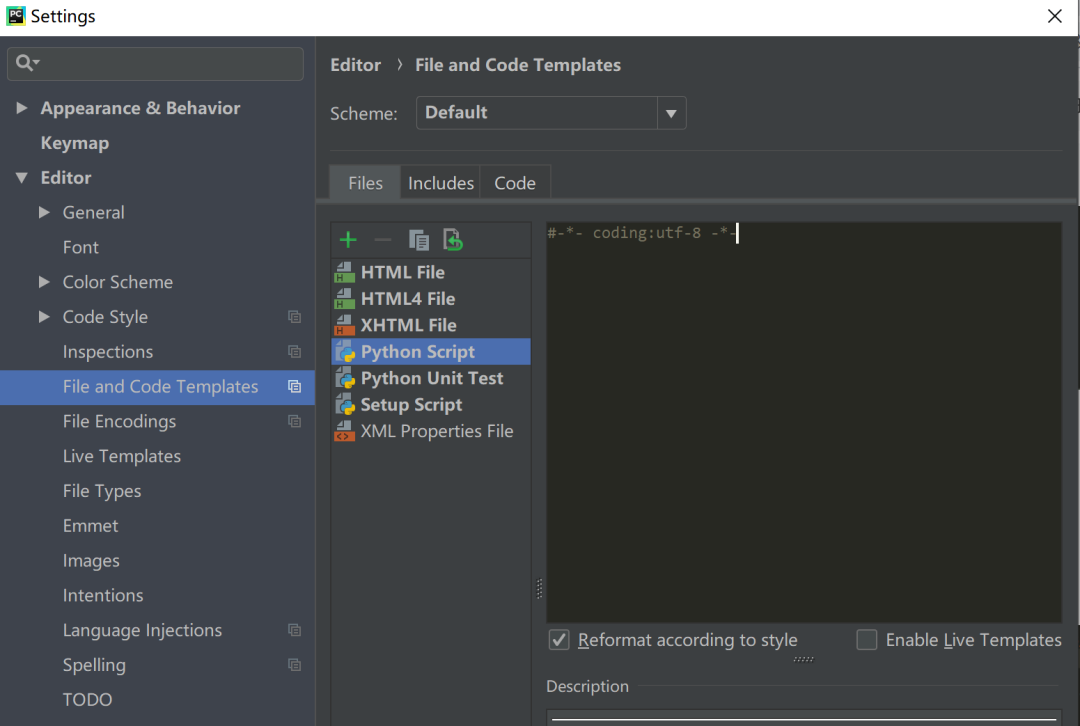The width and height of the screenshot is (1080, 726).
Task: Open Live Templates settings page
Action: (x=122, y=456)
